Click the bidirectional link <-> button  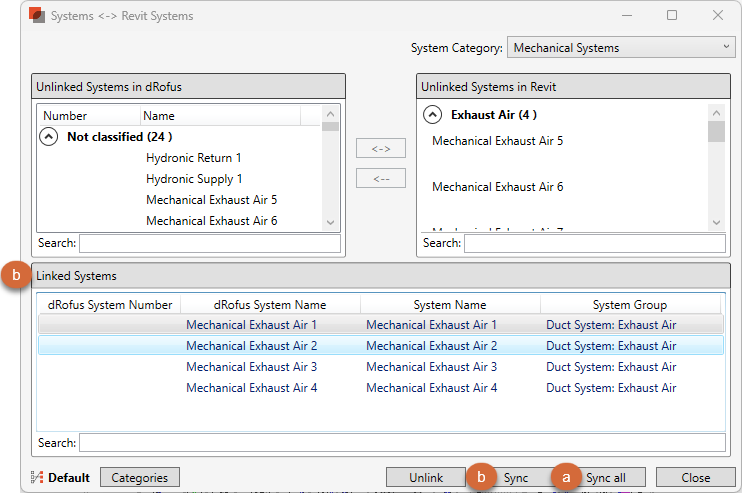coord(381,149)
